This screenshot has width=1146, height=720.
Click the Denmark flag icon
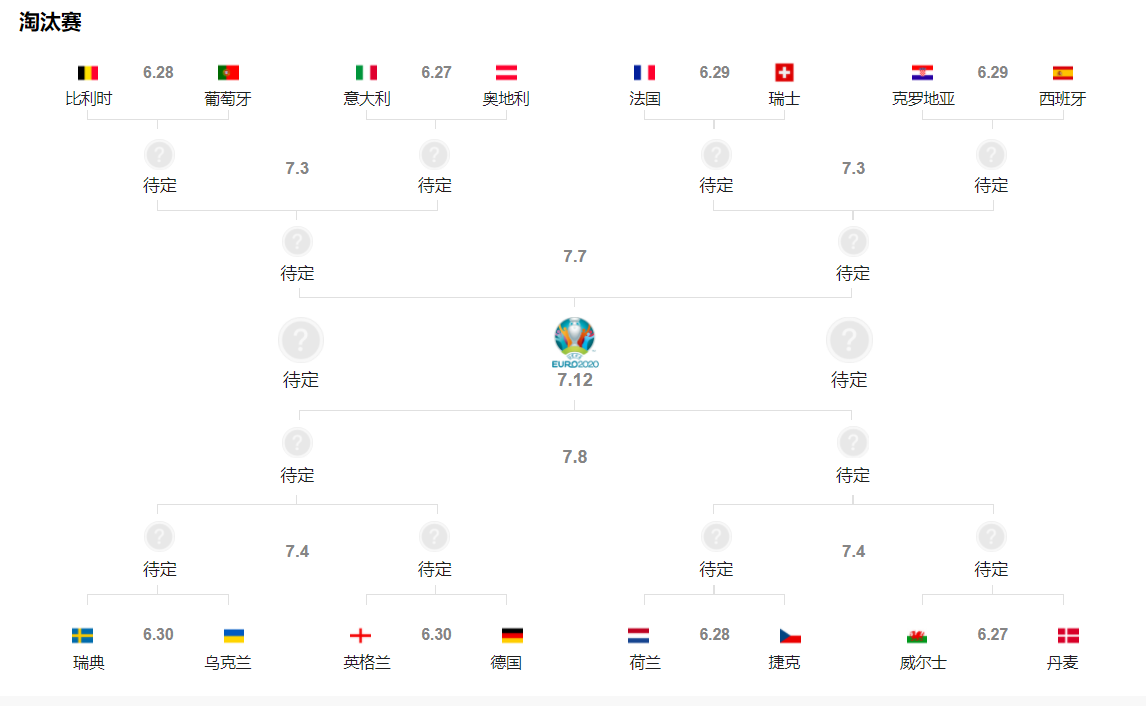tap(1068, 636)
